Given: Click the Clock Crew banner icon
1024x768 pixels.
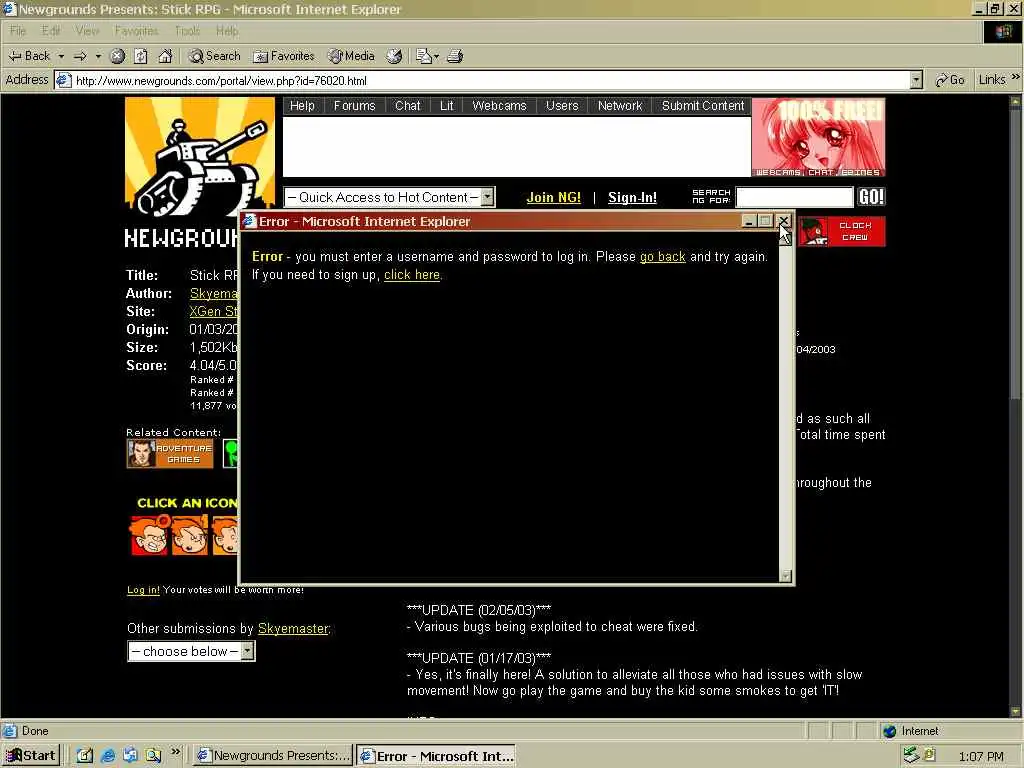Looking at the screenshot, I should pos(842,231).
